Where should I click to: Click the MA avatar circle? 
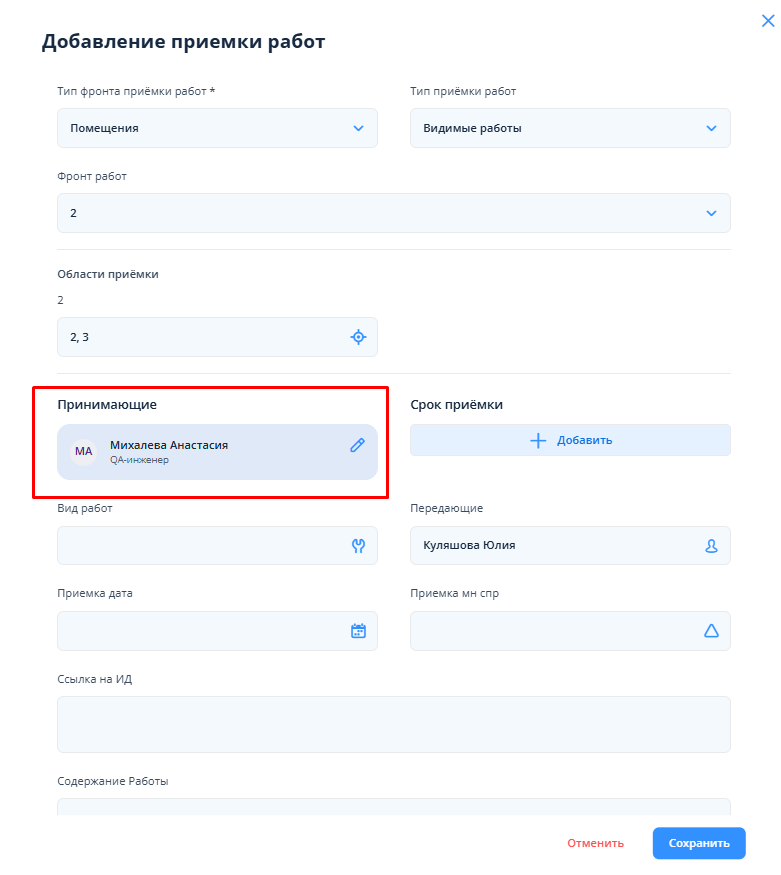(x=84, y=451)
